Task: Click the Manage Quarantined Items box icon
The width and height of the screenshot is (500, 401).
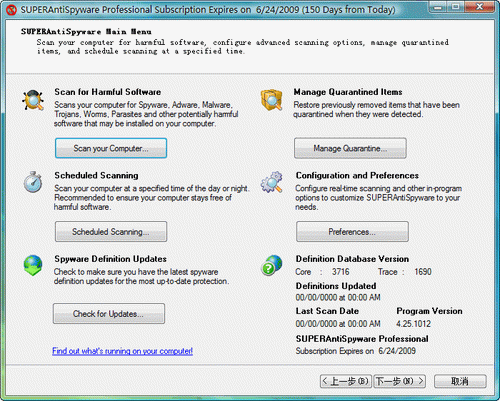Action: (x=272, y=100)
